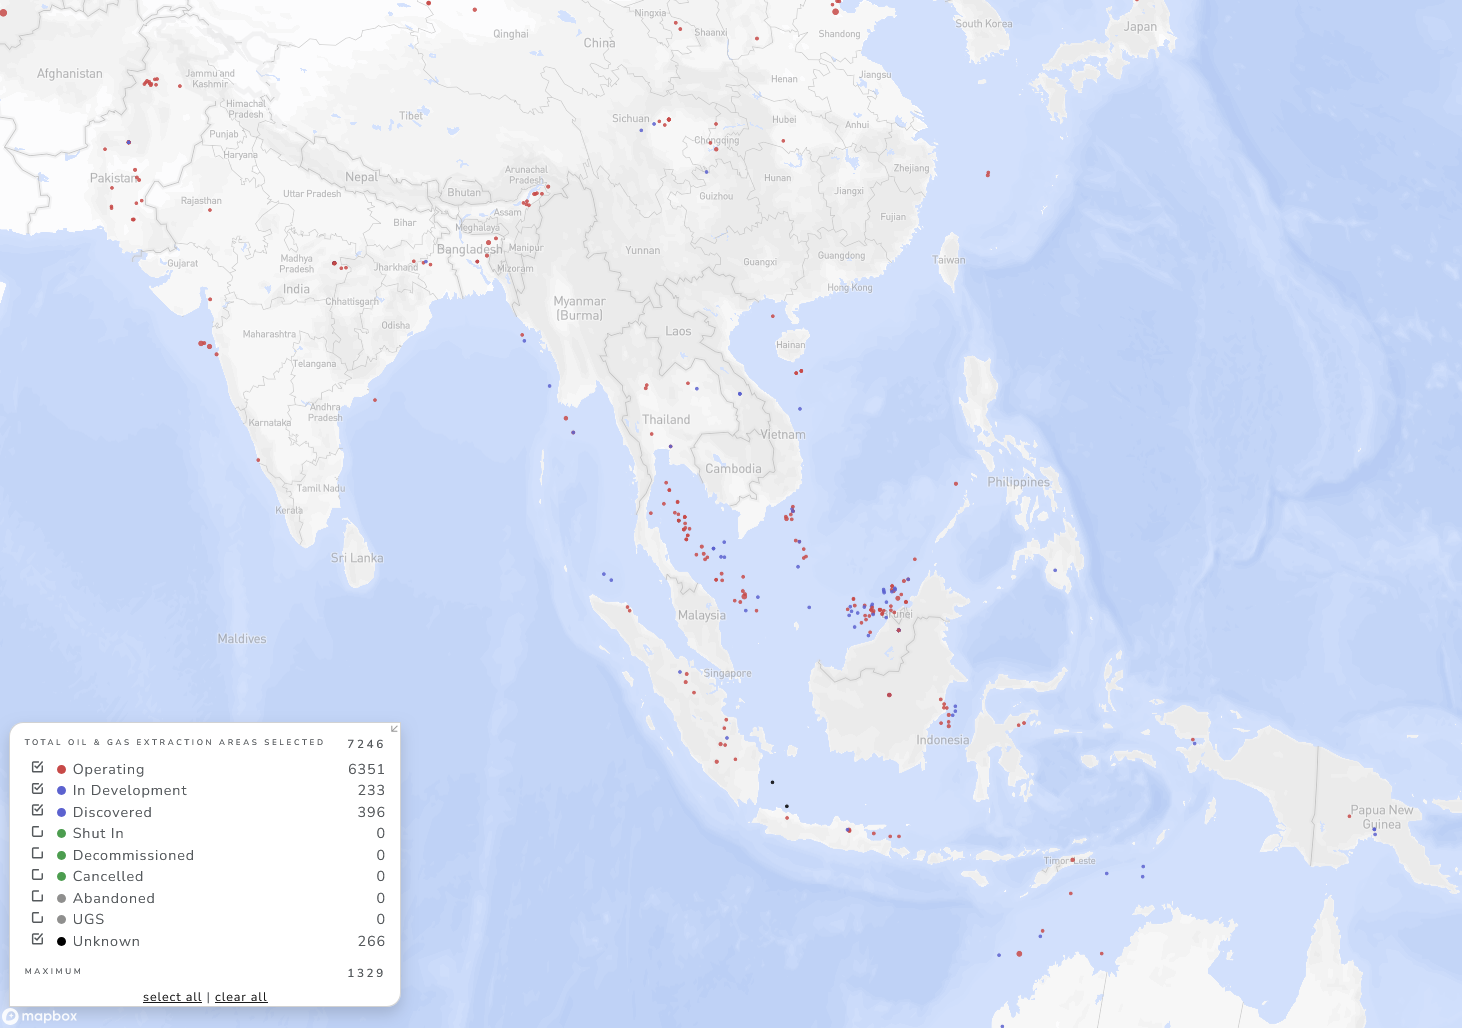Click the red Operating color dot
1462x1028 pixels.
click(62, 770)
